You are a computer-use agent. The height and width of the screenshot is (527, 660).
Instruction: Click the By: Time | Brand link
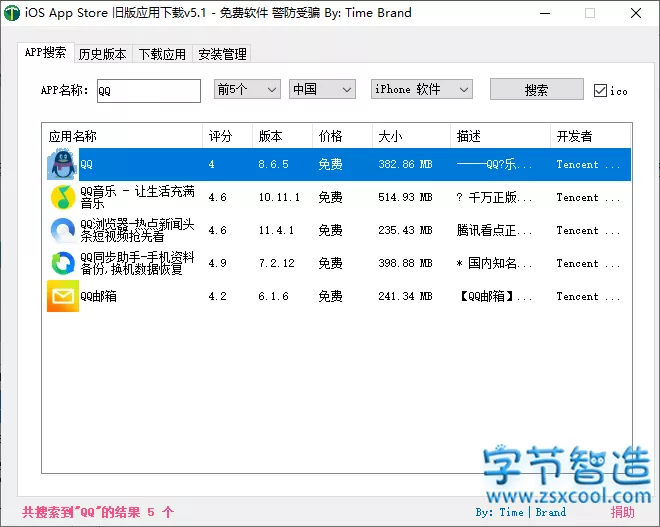click(x=521, y=512)
